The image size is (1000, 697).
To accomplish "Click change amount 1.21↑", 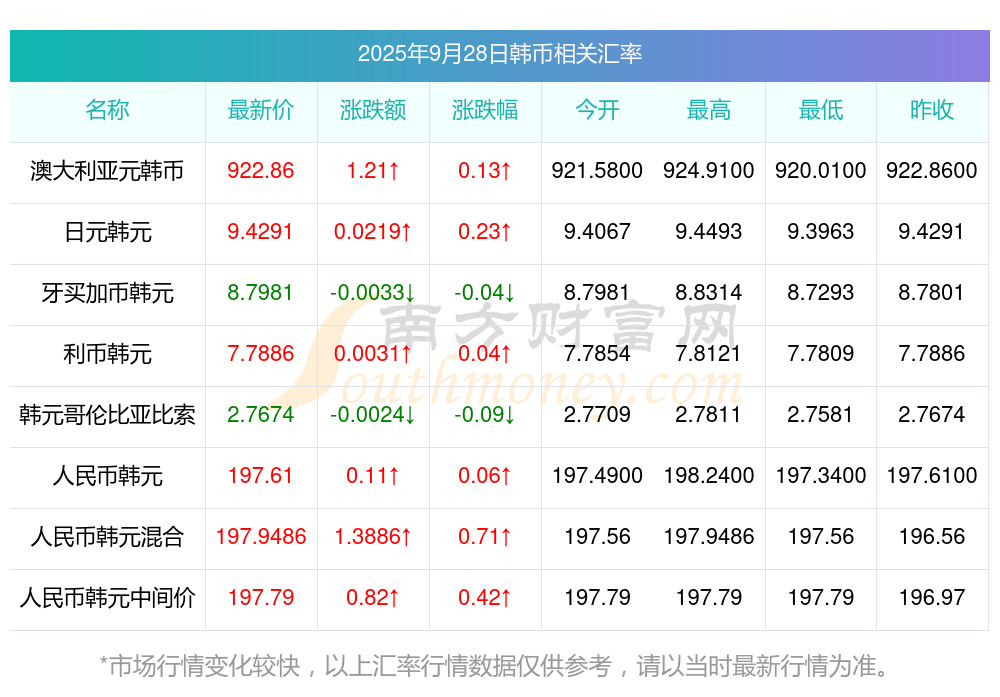I will tap(372, 171).
